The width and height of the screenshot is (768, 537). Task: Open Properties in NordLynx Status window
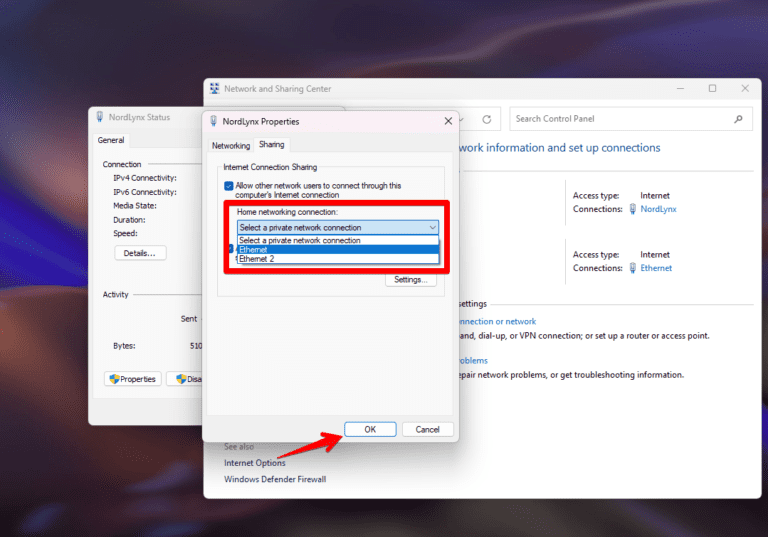(x=133, y=379)
